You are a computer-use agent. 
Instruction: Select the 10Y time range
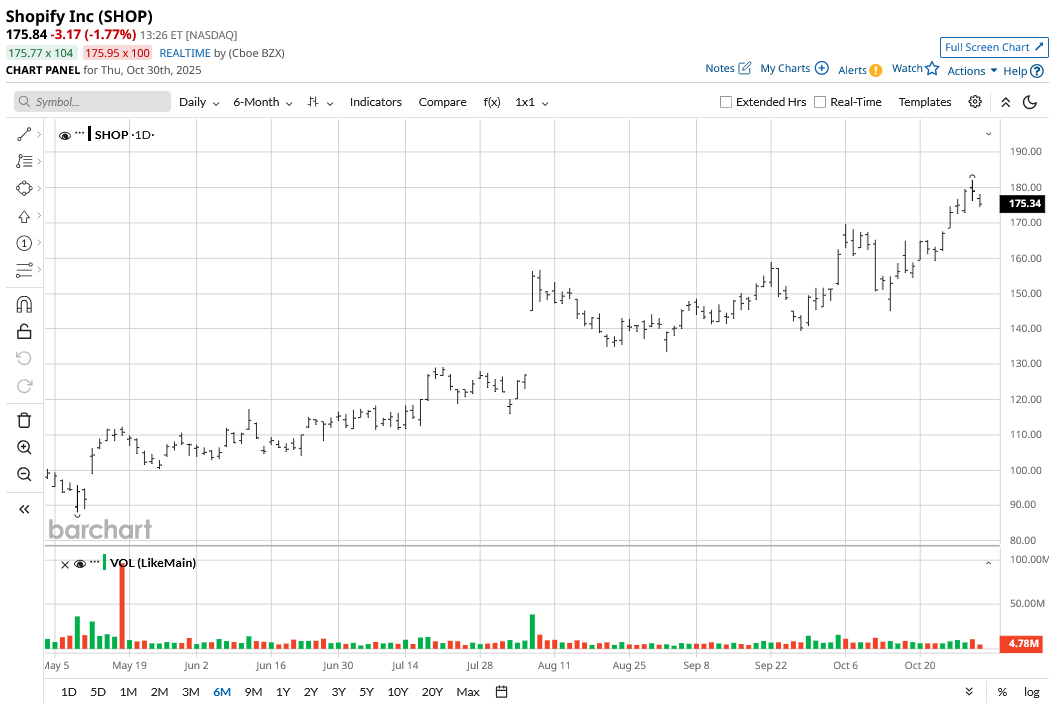397,692
